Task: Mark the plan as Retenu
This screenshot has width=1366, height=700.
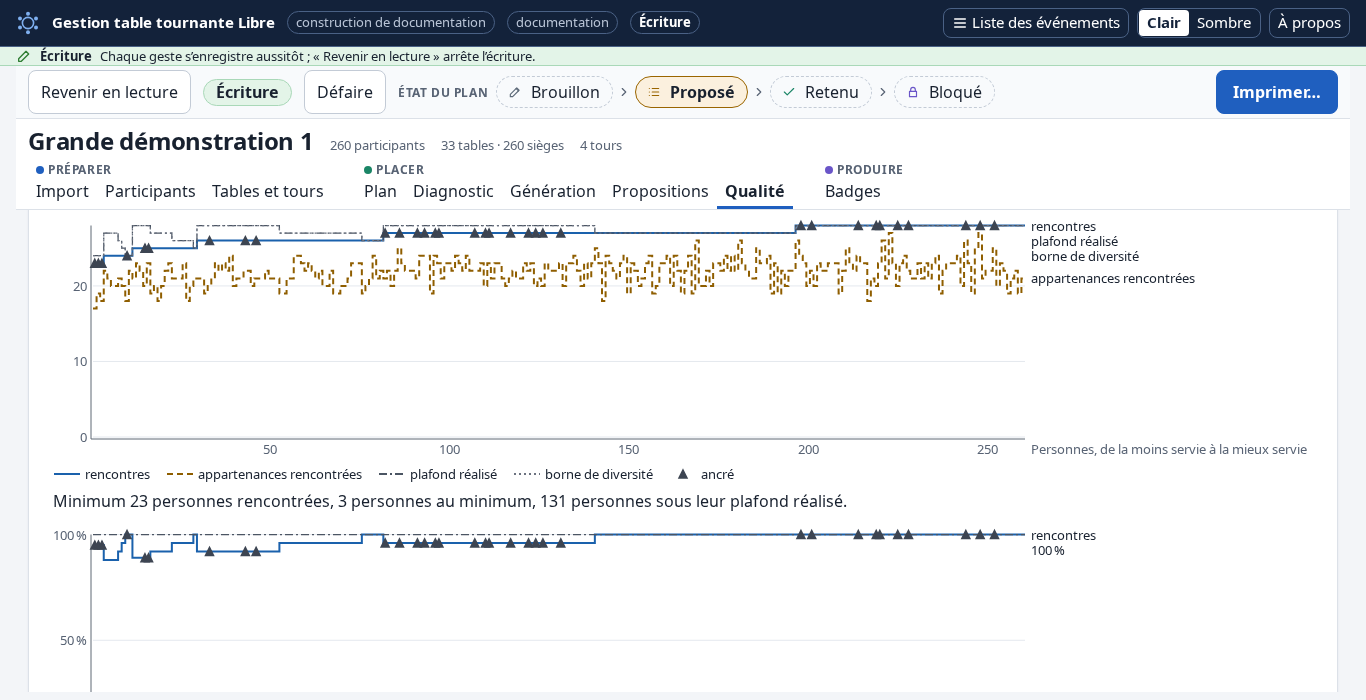Action: click(820, 92)
